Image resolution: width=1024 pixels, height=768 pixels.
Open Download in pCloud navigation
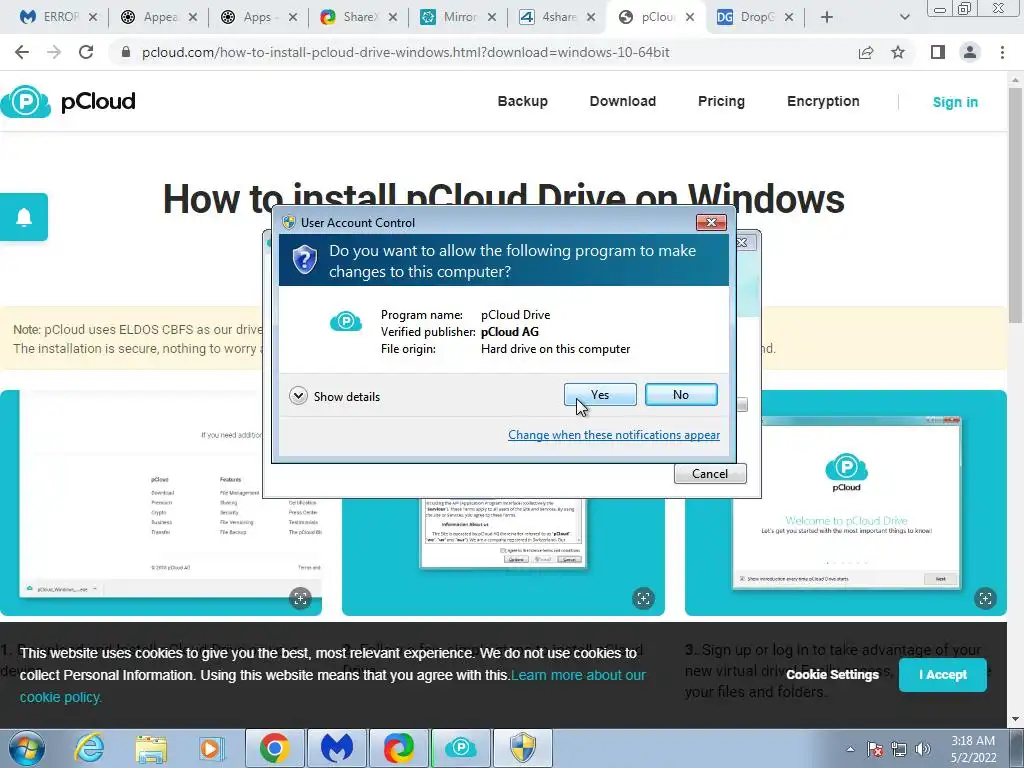tap(622, 101)
